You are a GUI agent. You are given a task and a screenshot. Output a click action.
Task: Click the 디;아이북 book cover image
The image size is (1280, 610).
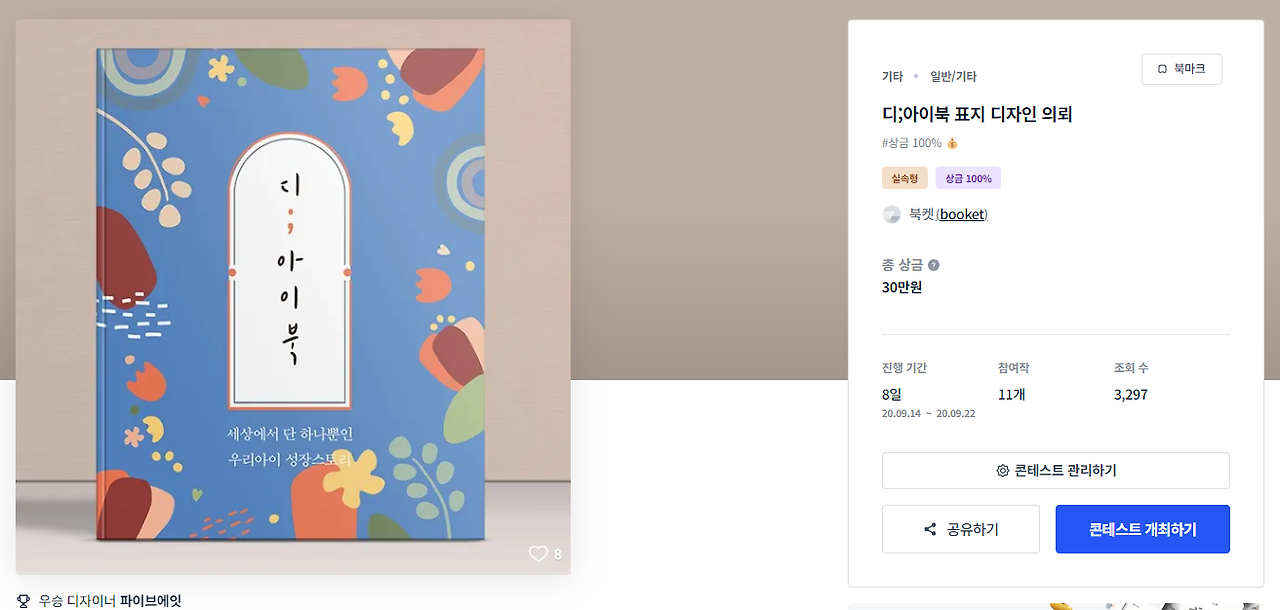coord(293,296)
